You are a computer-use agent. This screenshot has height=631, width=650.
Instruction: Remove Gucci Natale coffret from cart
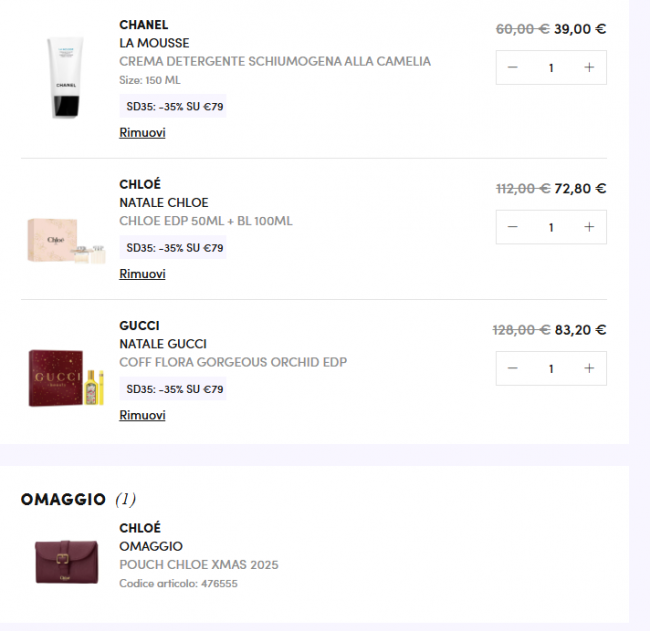[142, 415]
